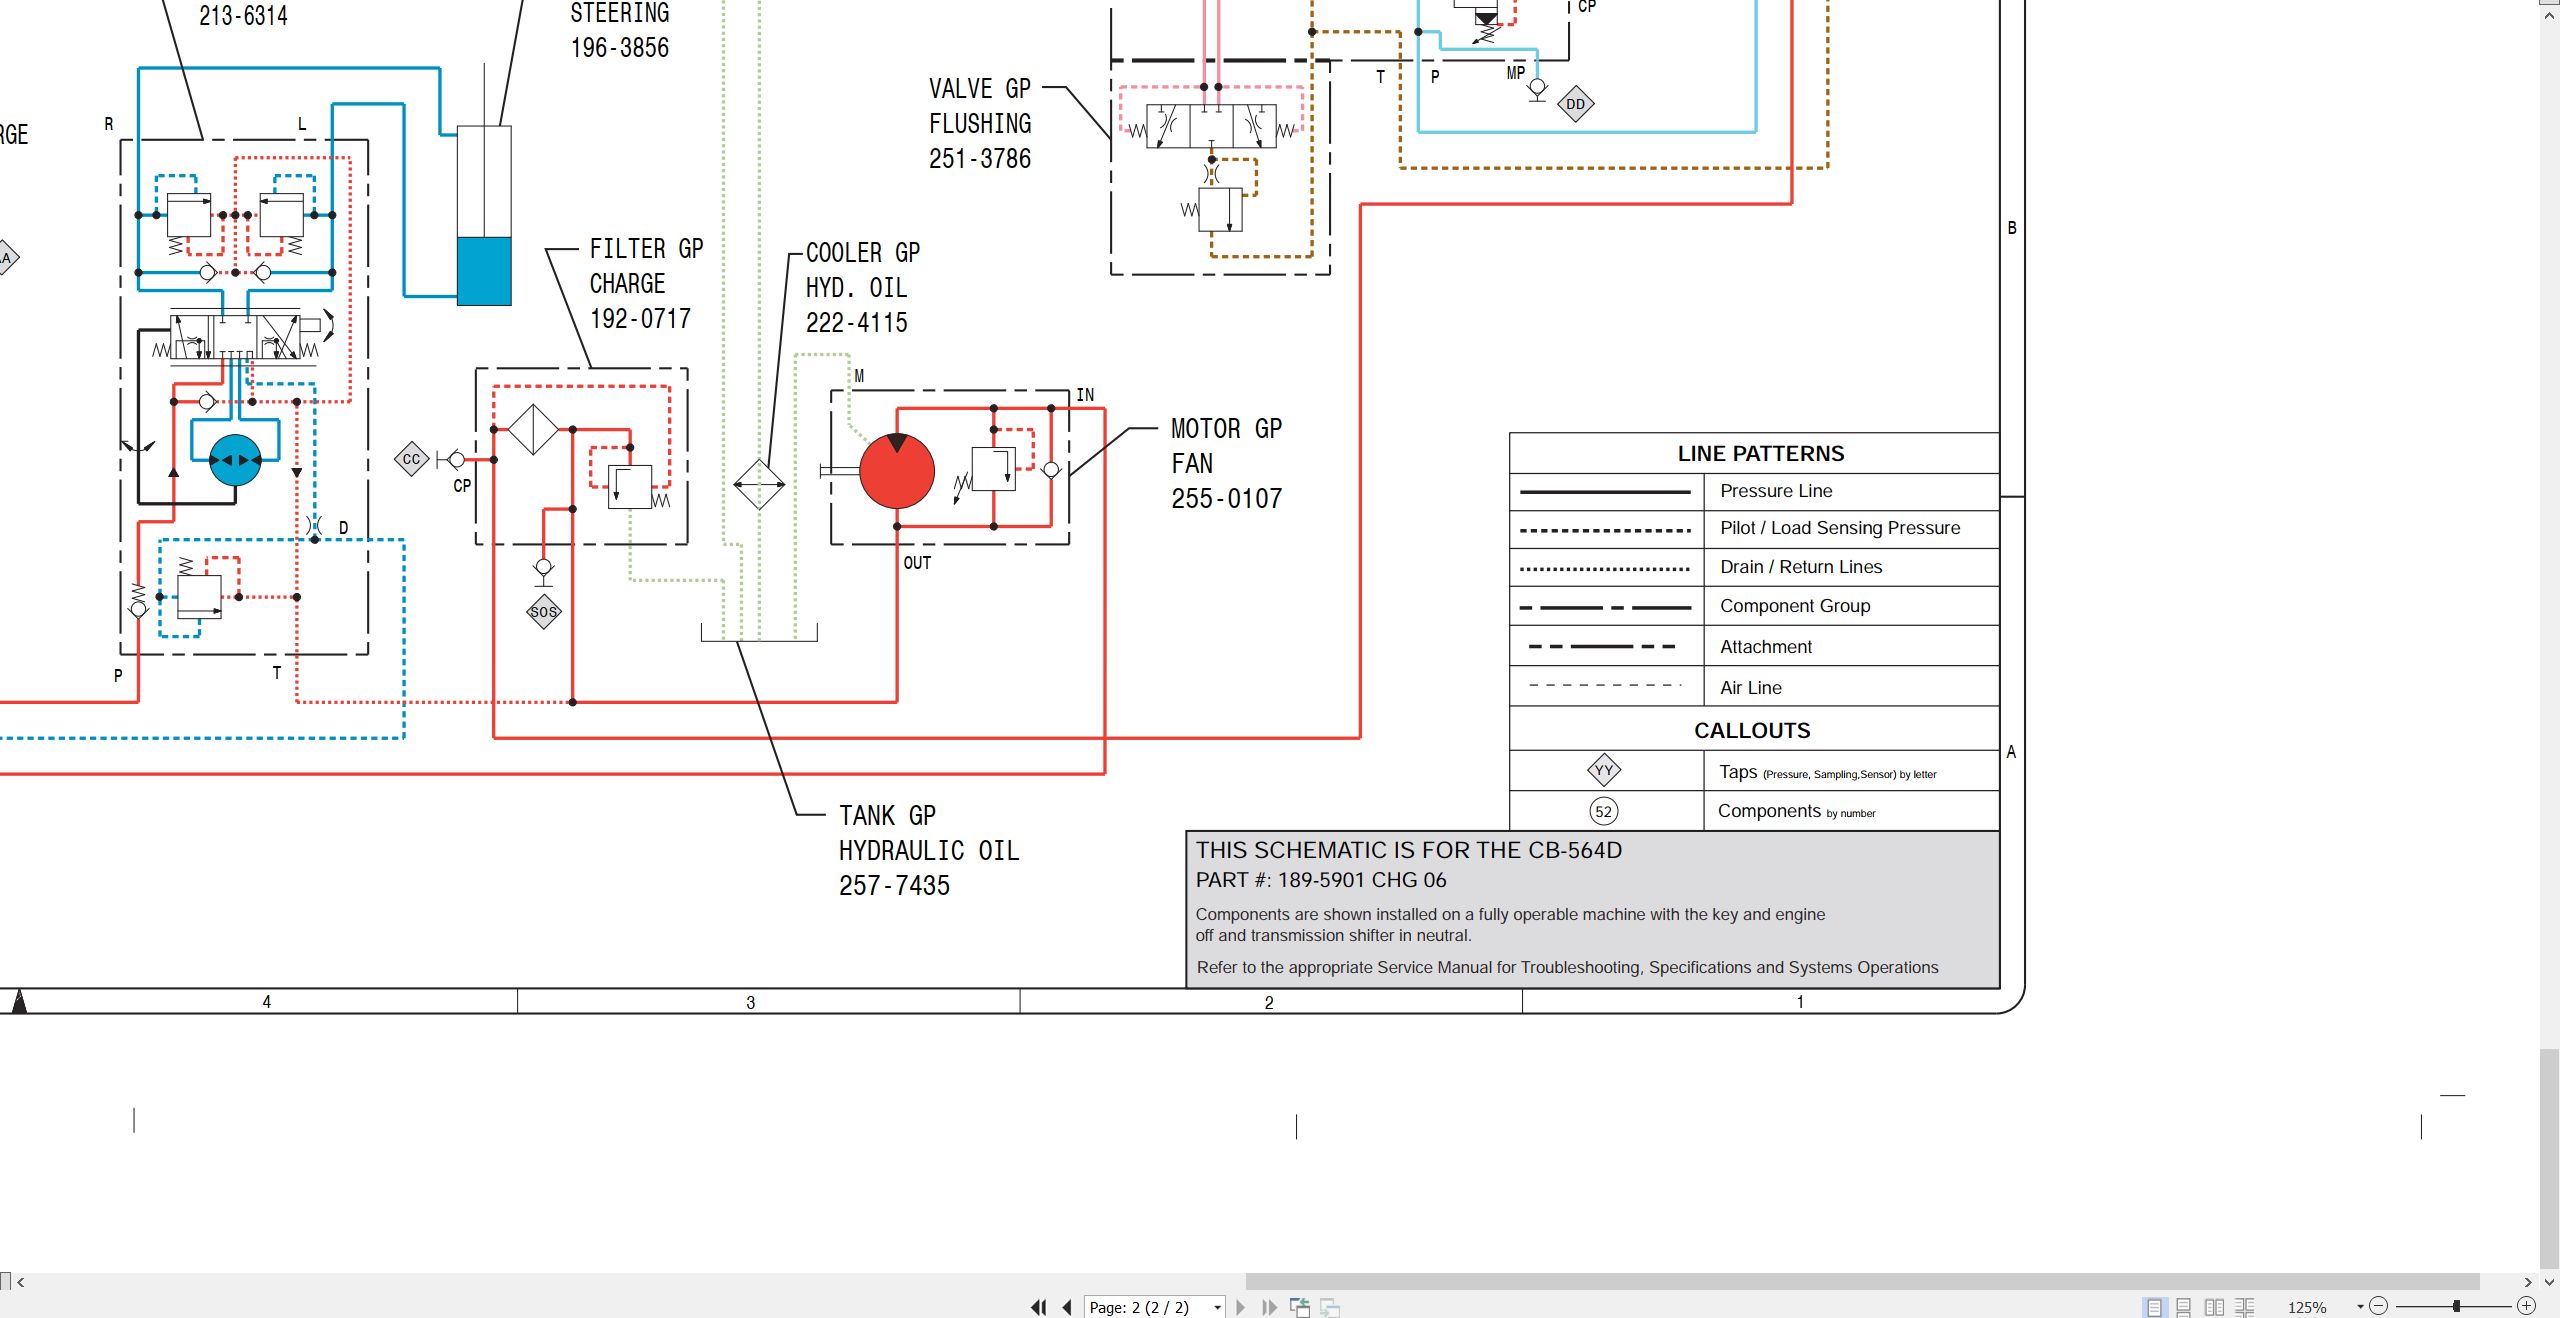The image size is (2560, 1318).
Task: Click the DD tap diamond callout
Action: point(1576,104)
